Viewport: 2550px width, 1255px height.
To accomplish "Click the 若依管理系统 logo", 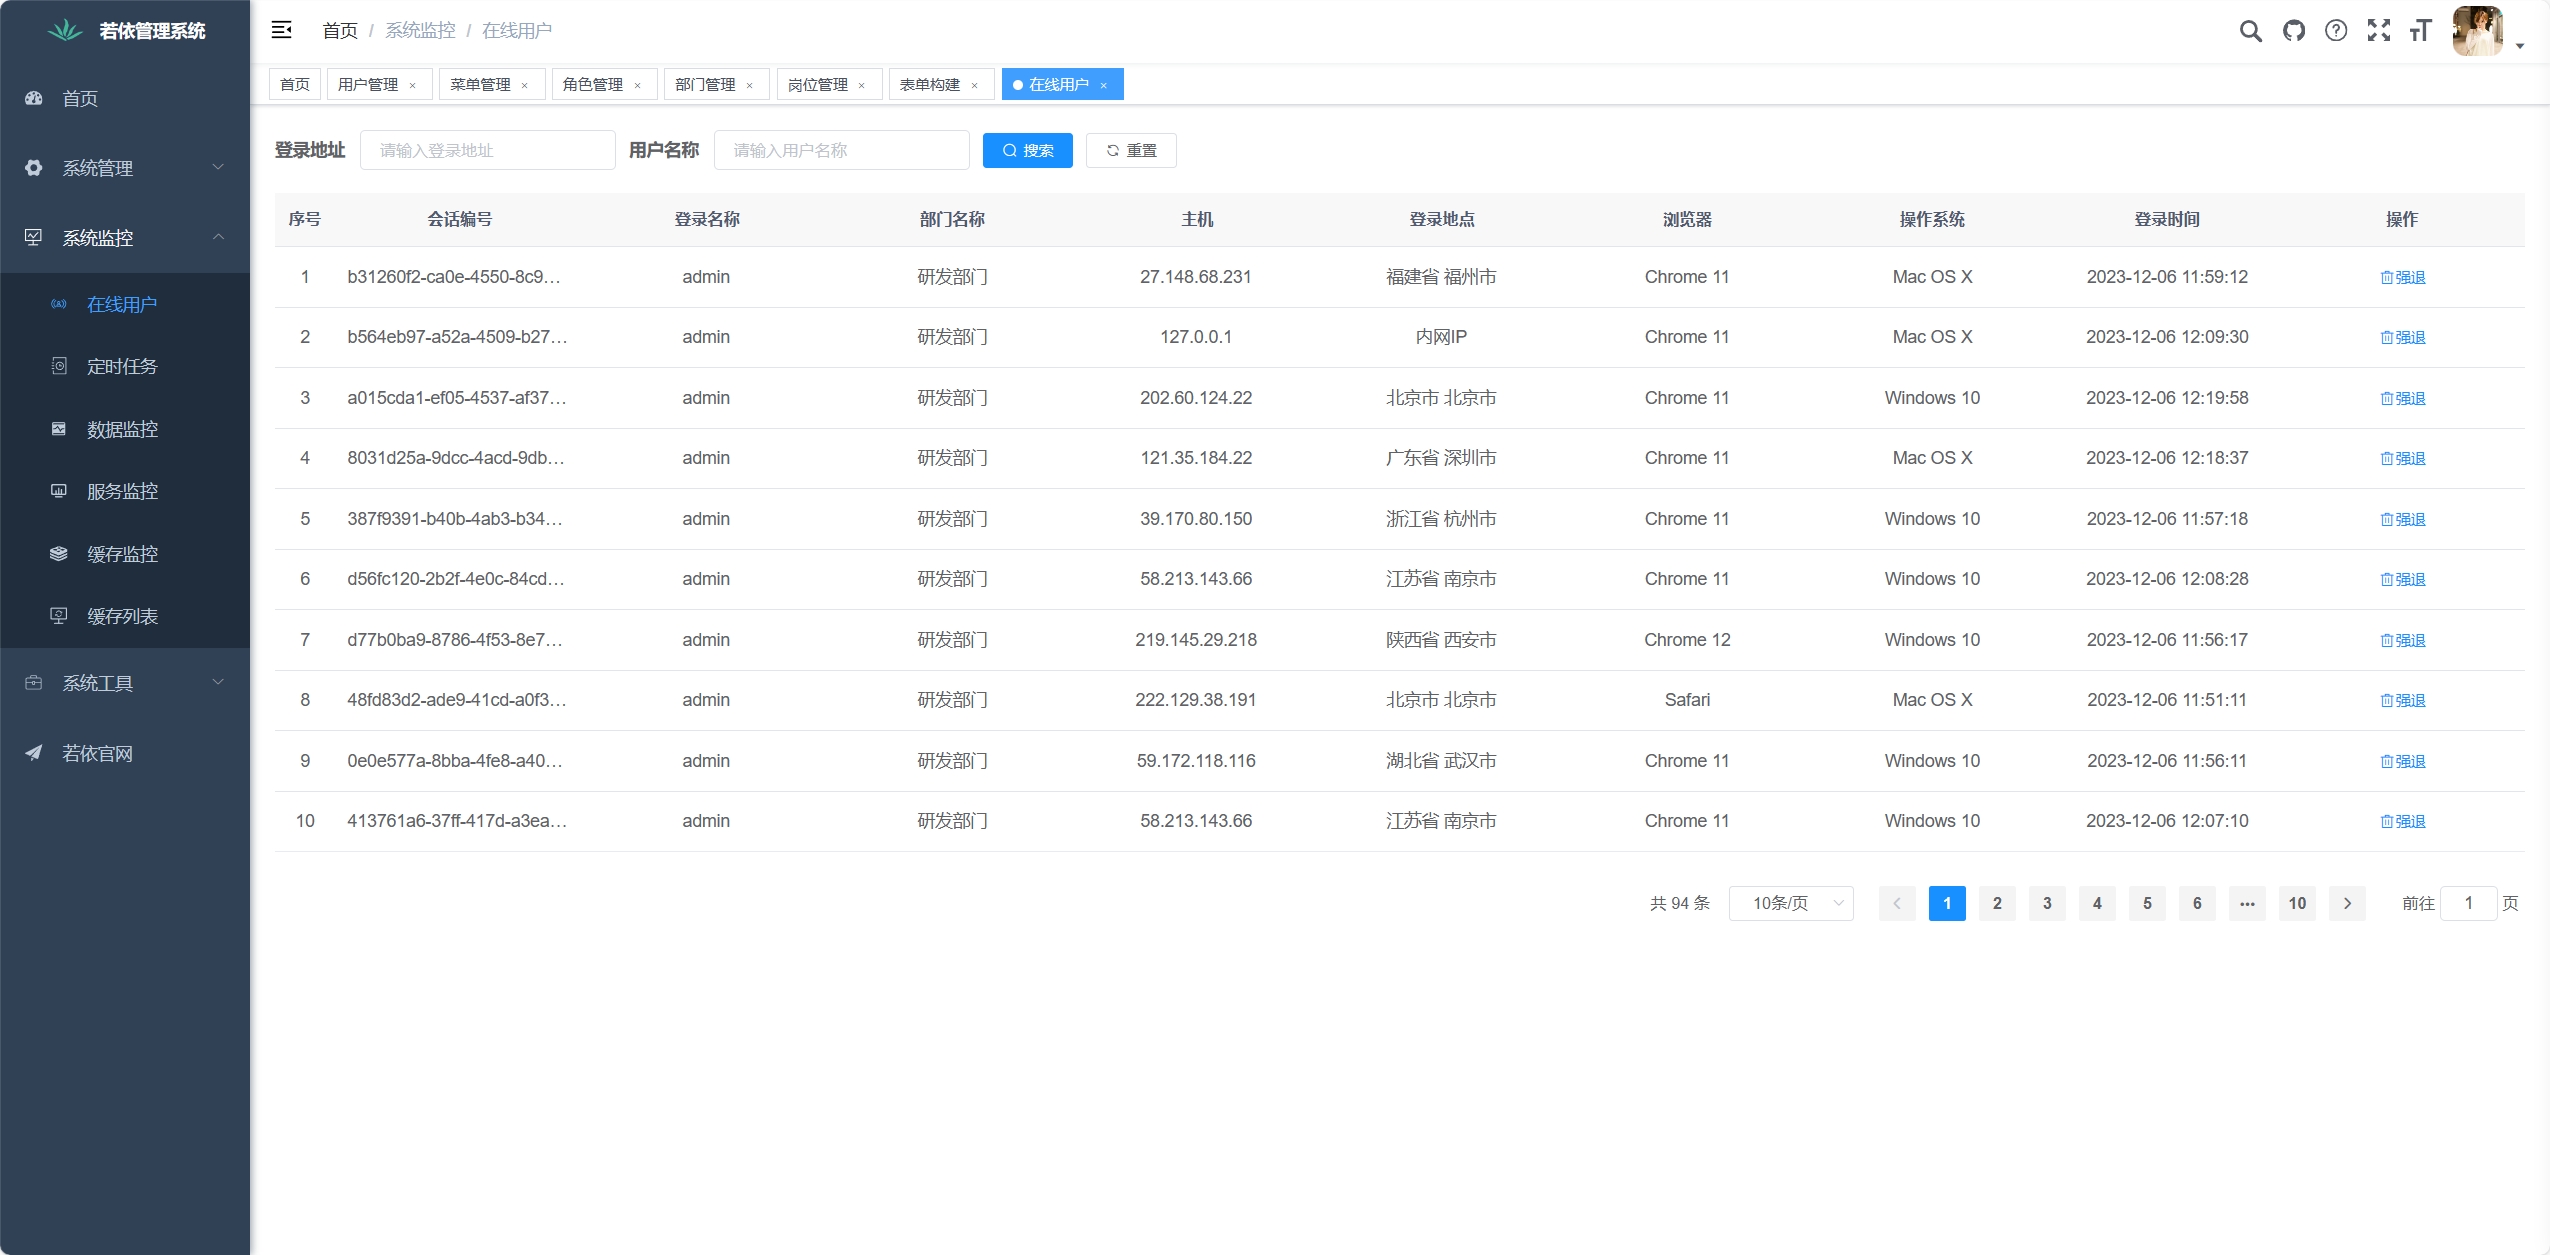I will (x=126, y=31).
